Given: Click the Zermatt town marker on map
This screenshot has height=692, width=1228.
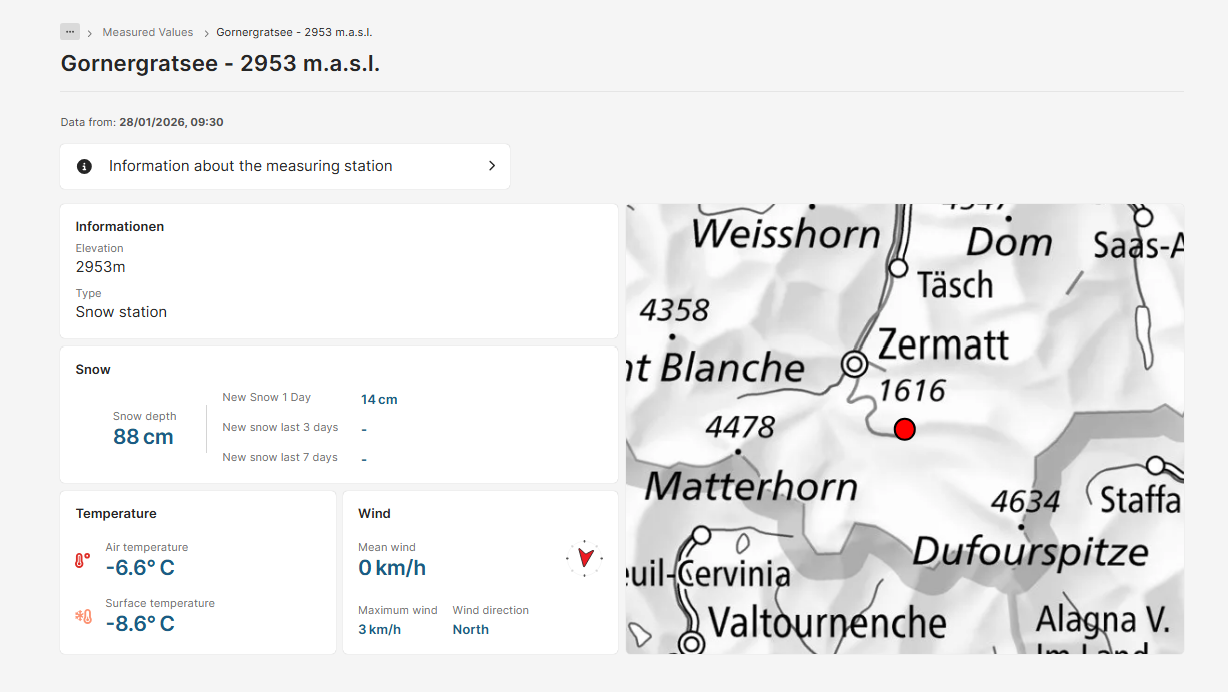Looking at the screenshot, I should pos(855,364).
